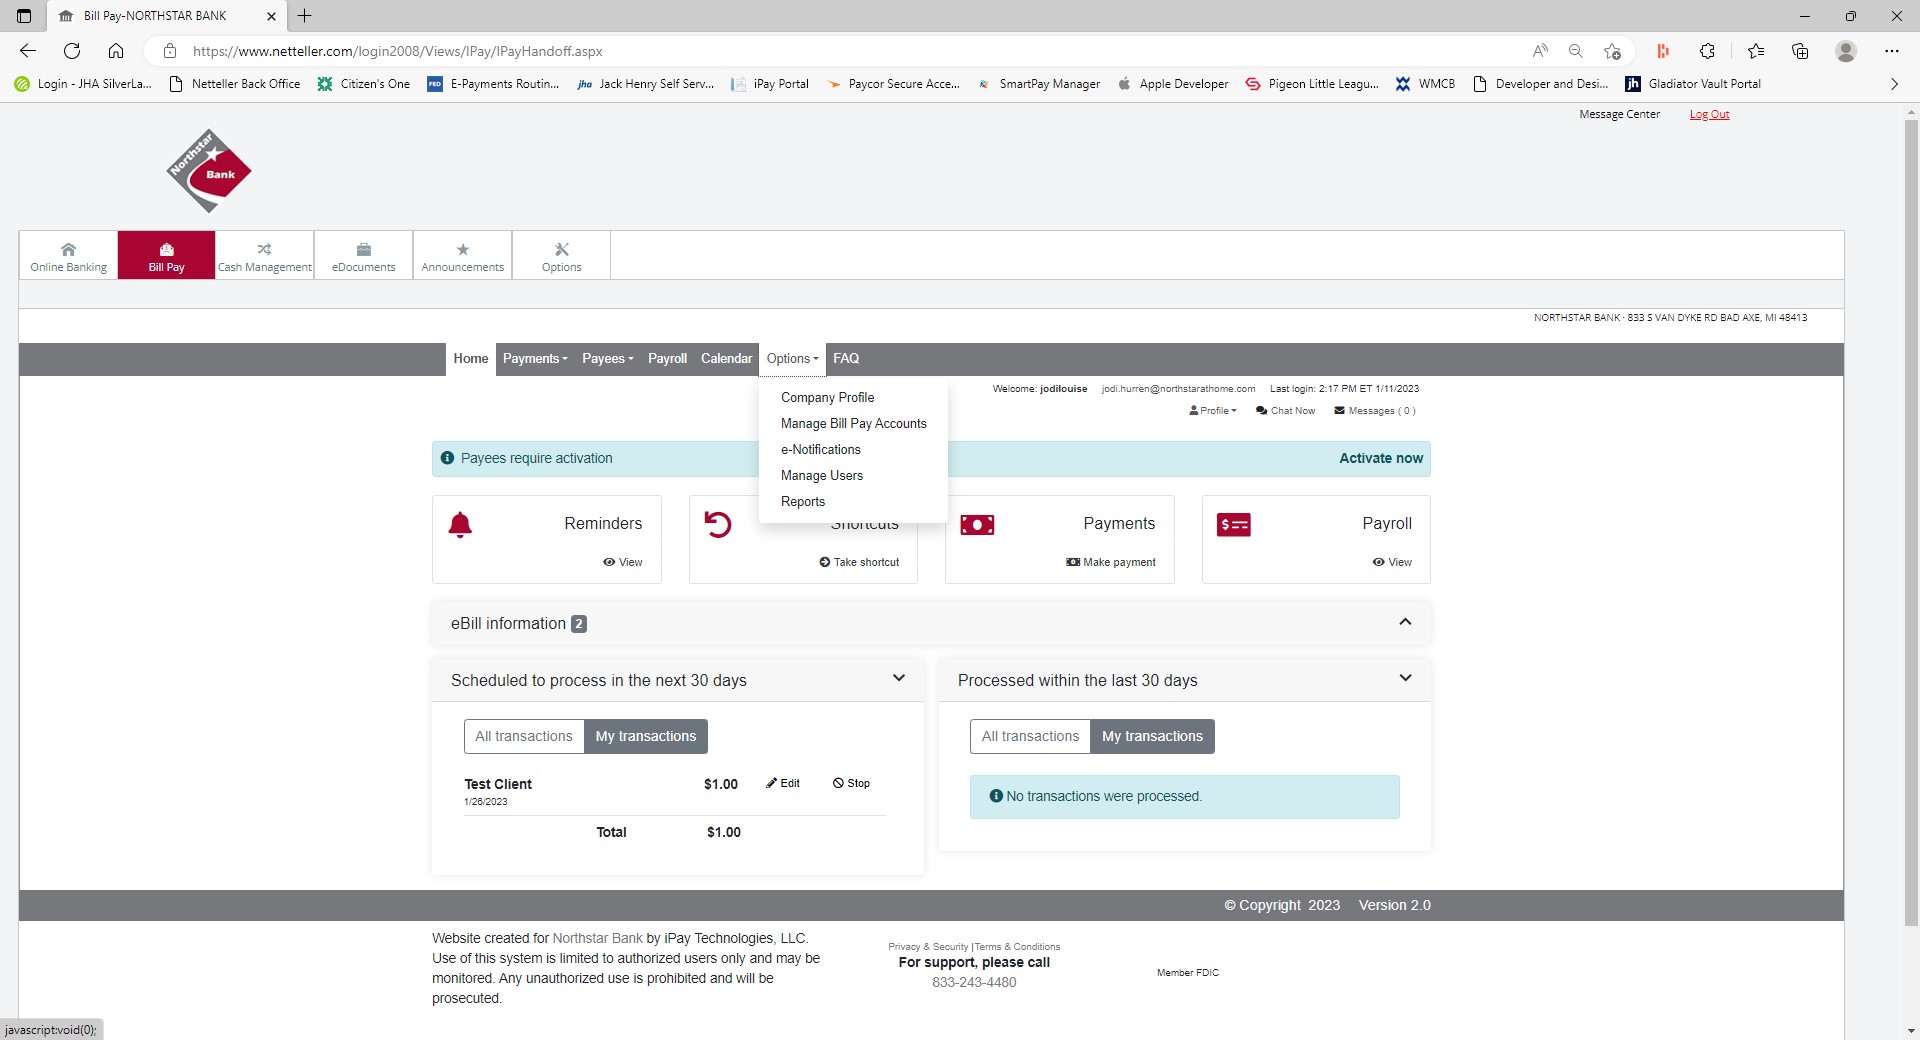Image resolution: width=1920 pixels, height=1040 pixels.
Task: Click the eBill information count badge
Action: 578,624
